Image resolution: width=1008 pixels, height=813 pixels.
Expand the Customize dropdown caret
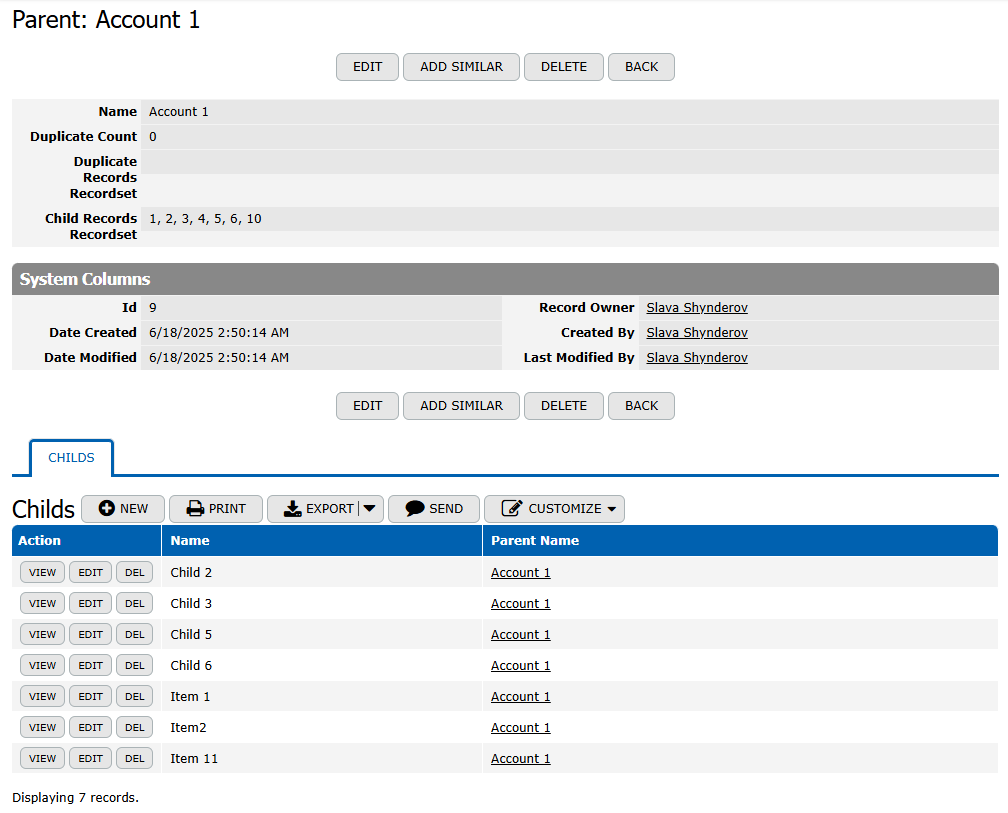611,509
